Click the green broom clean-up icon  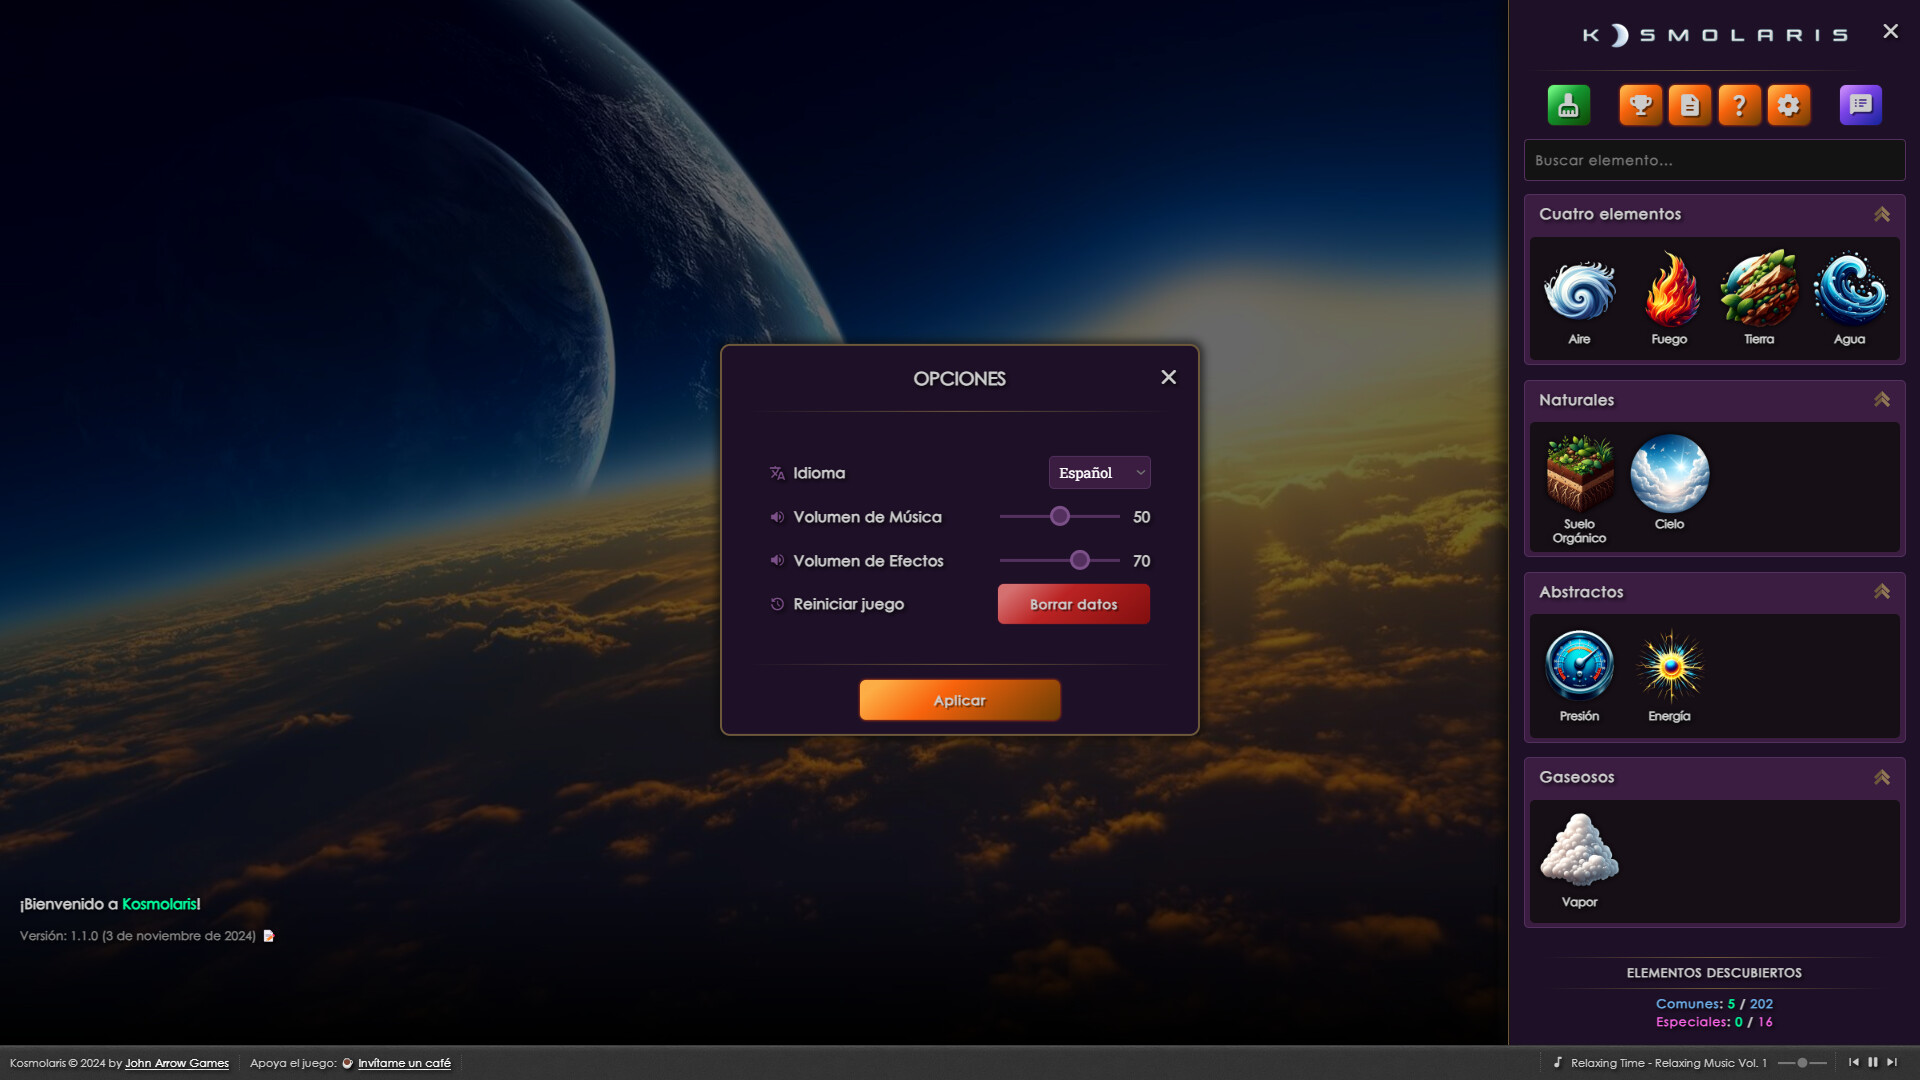(1568, 105)
